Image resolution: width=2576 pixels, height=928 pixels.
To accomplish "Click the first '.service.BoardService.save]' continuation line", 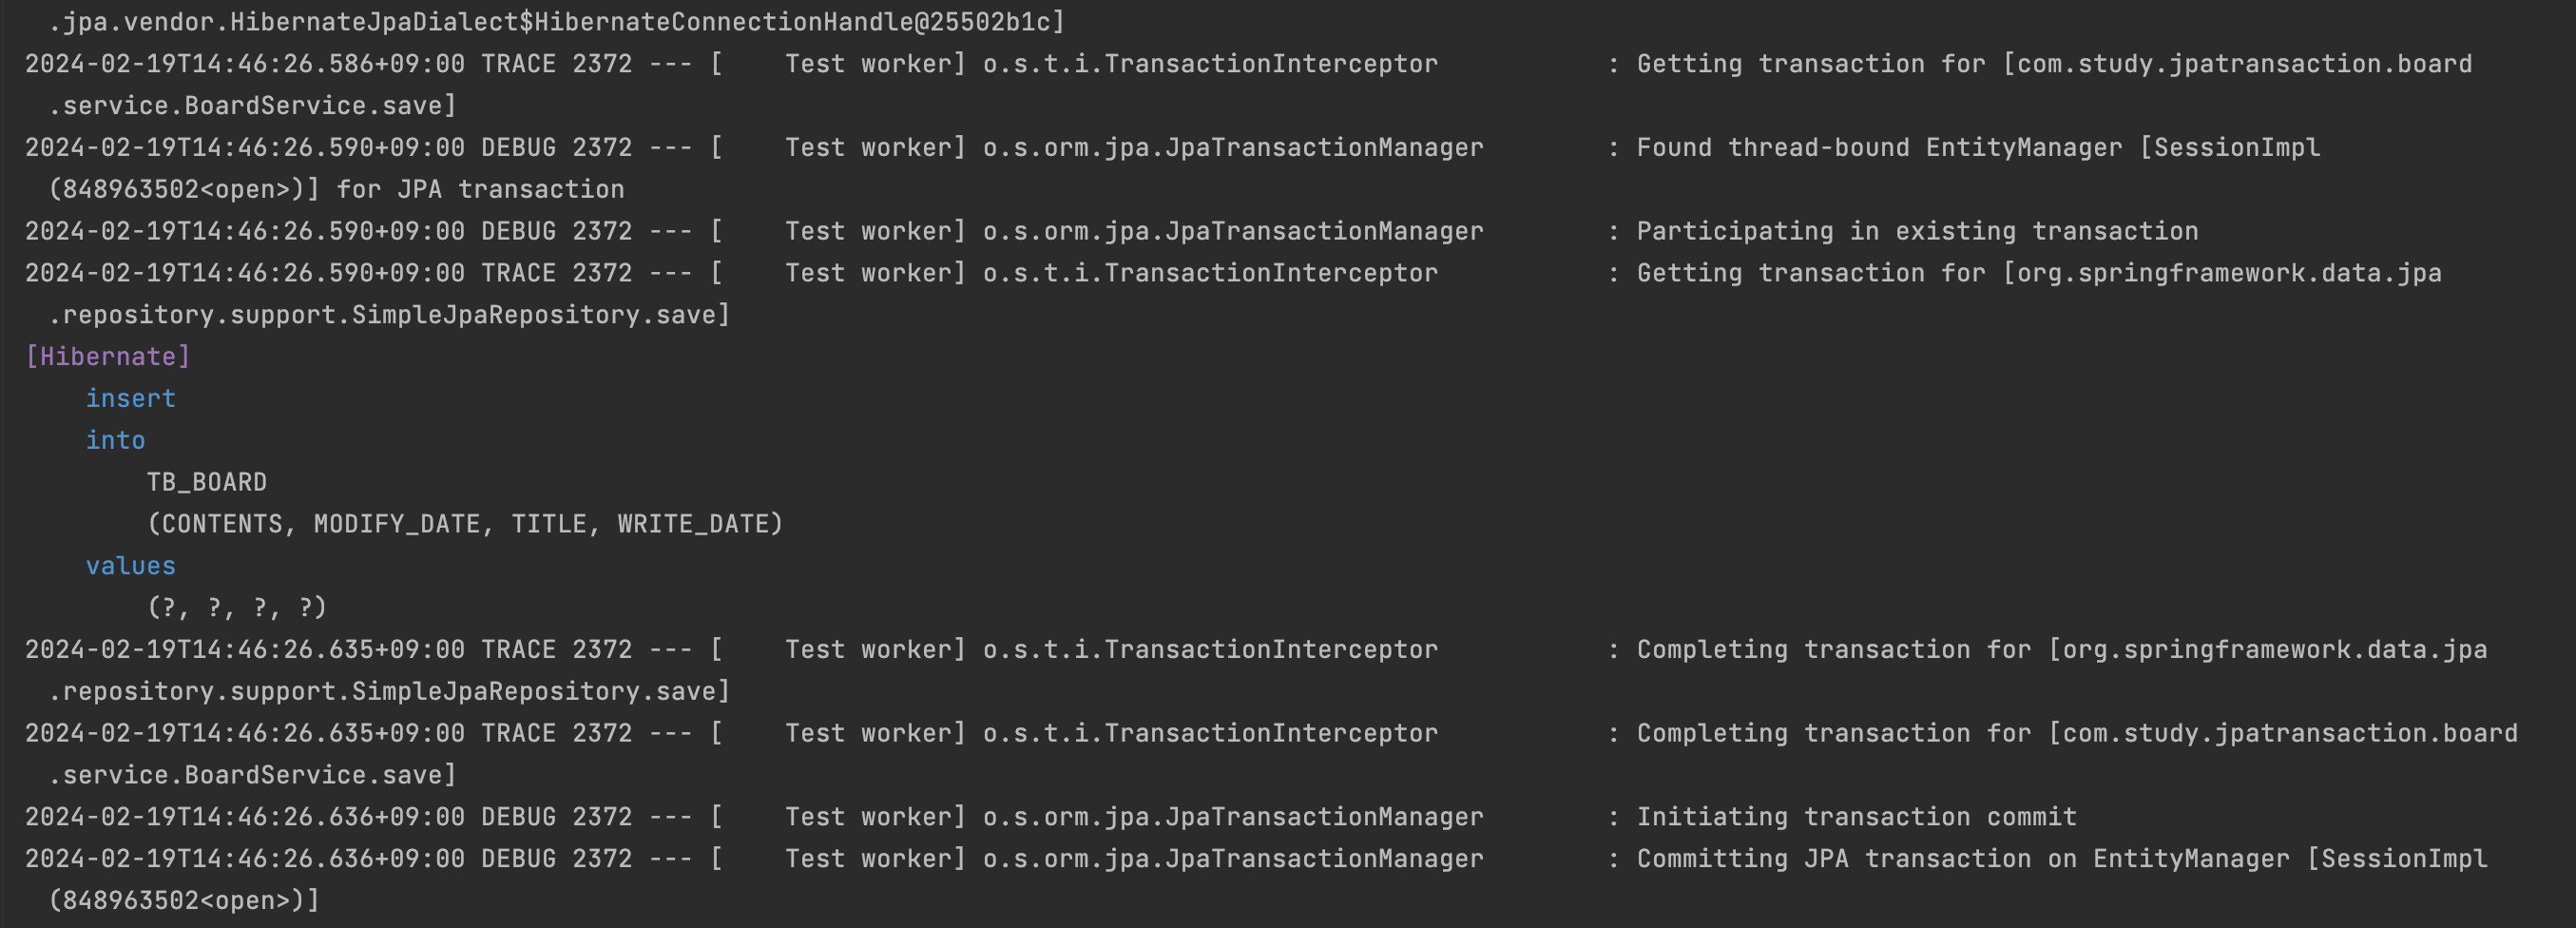I will tap(253, 106).
